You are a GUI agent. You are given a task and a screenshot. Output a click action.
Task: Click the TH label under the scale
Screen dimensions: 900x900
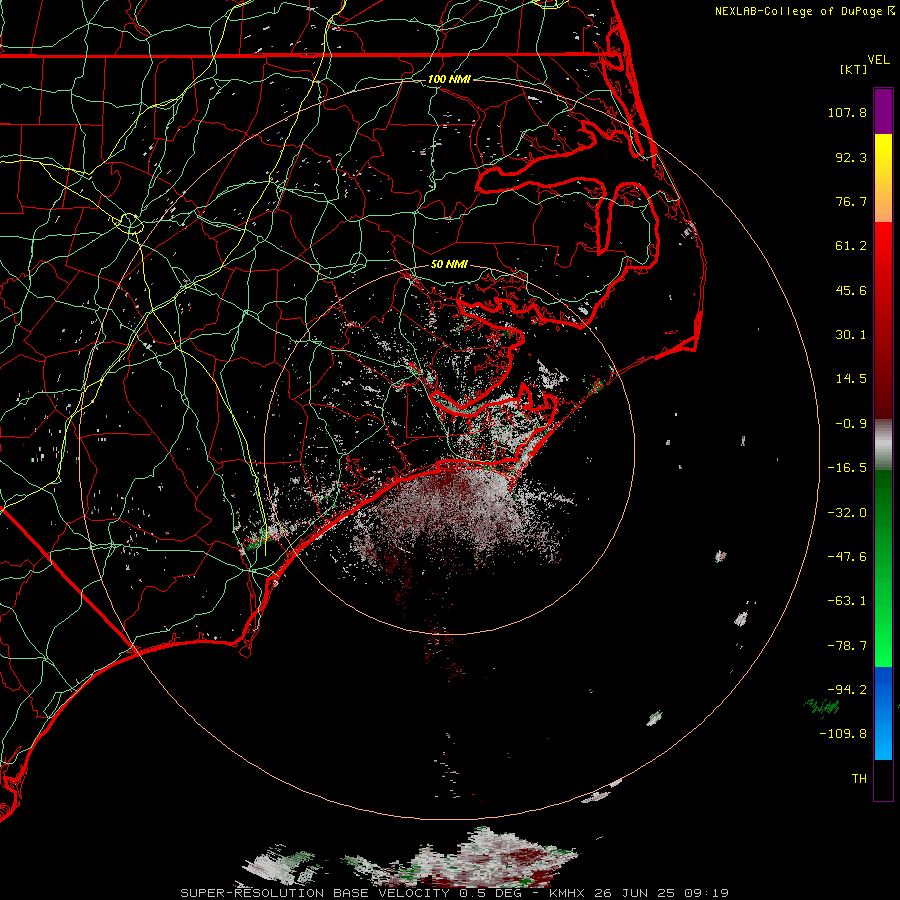[859, 779]
